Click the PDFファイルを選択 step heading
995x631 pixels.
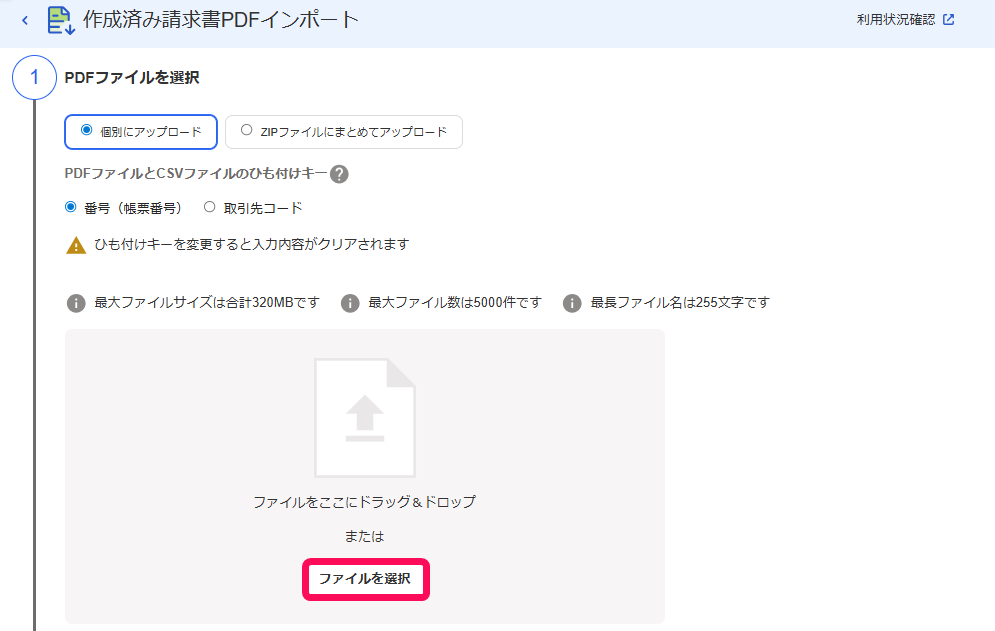click(x=132, y=77)
